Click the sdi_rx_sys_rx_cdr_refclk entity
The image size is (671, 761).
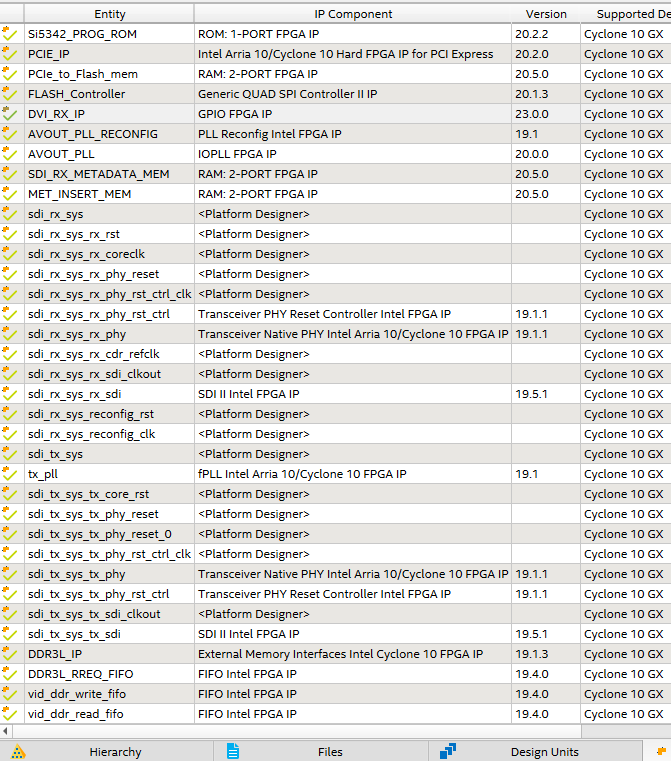[x=94, y=354]
